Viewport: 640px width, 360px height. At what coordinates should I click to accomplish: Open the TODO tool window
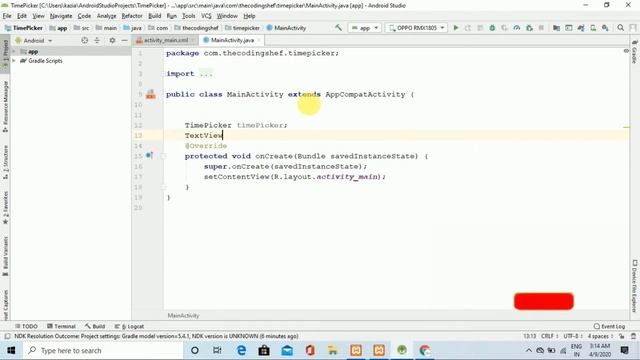click(26, 326)
